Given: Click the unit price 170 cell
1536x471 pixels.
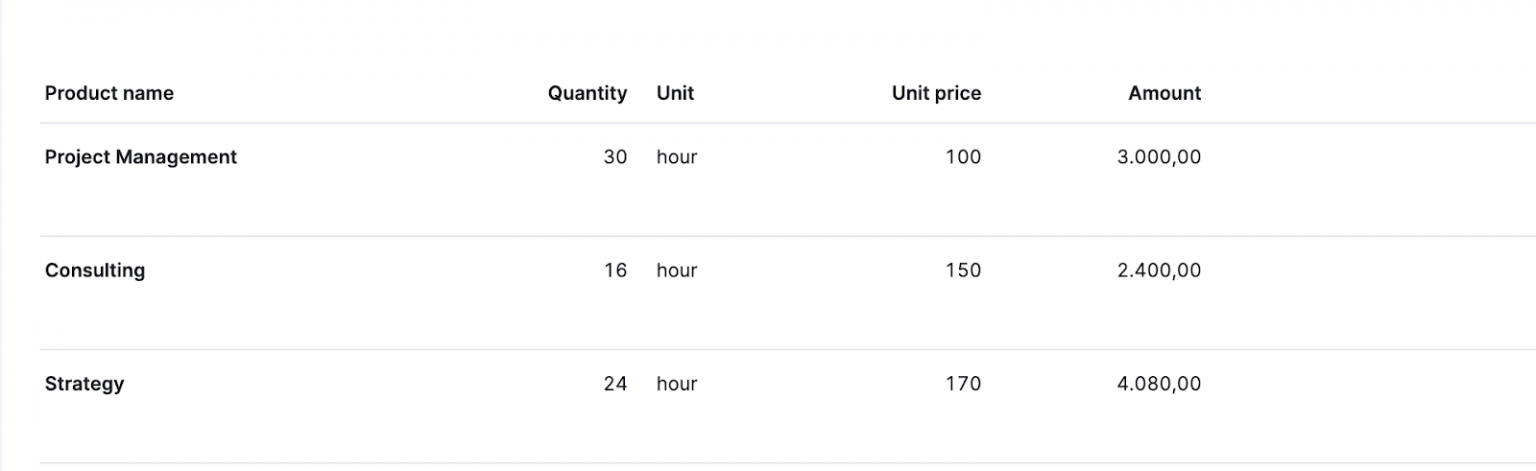Looking at the screenshot, I should click(x=963, y=384).
